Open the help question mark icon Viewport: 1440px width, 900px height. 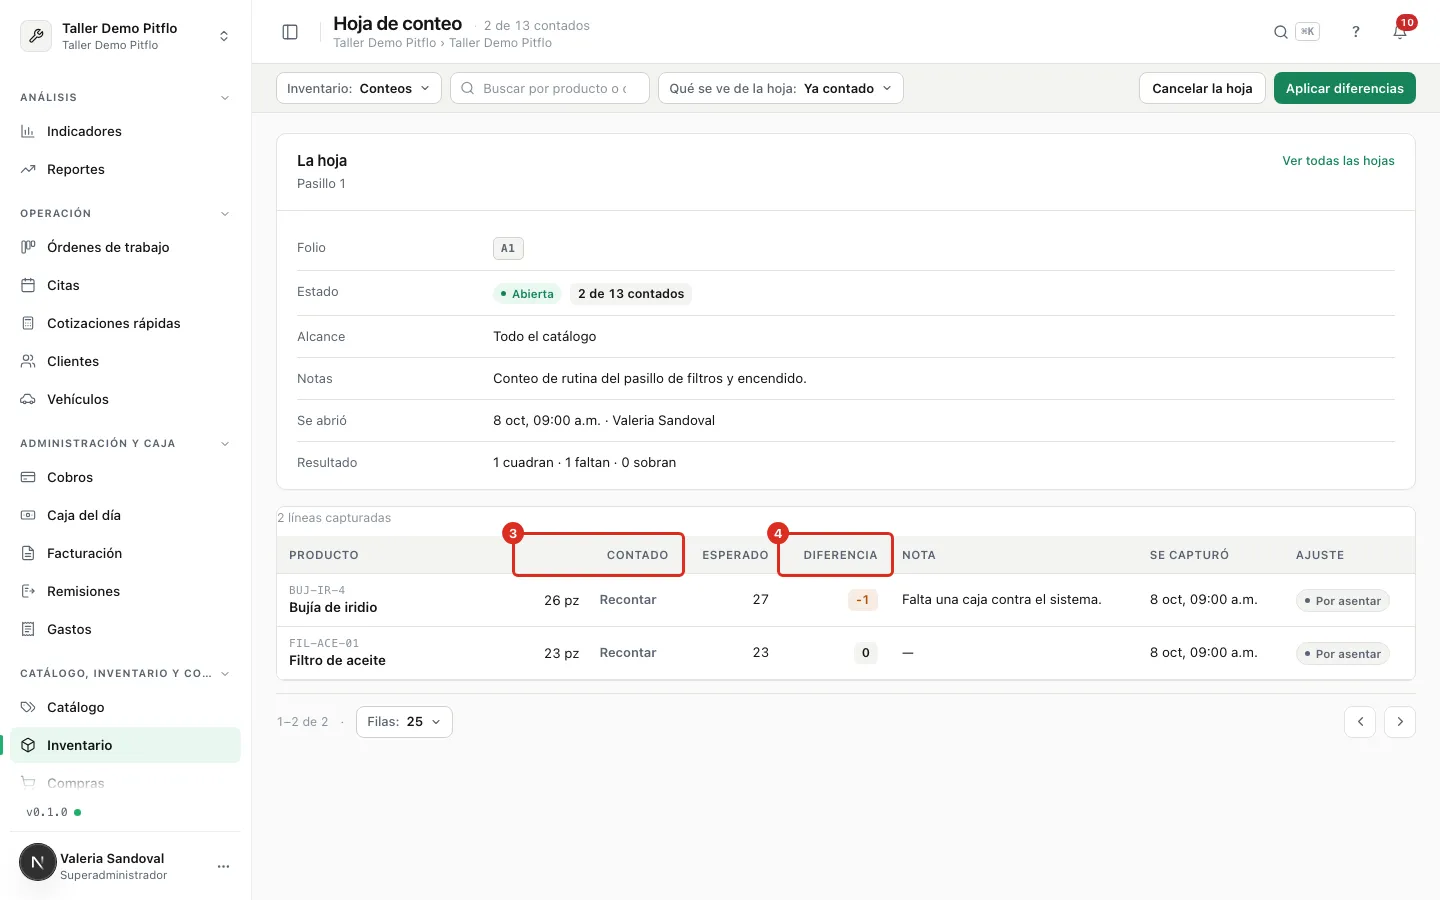[x=1356, y=32]
